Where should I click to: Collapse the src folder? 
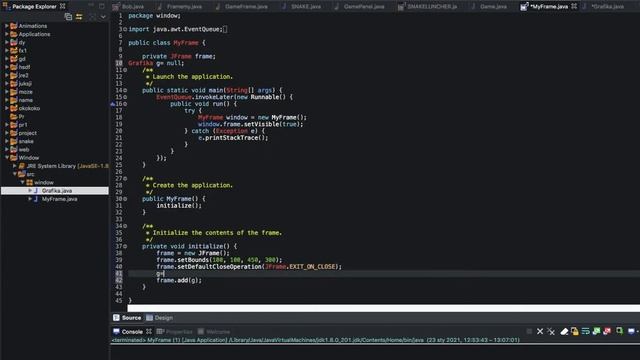pyautogui.click(x=15, y=174)
